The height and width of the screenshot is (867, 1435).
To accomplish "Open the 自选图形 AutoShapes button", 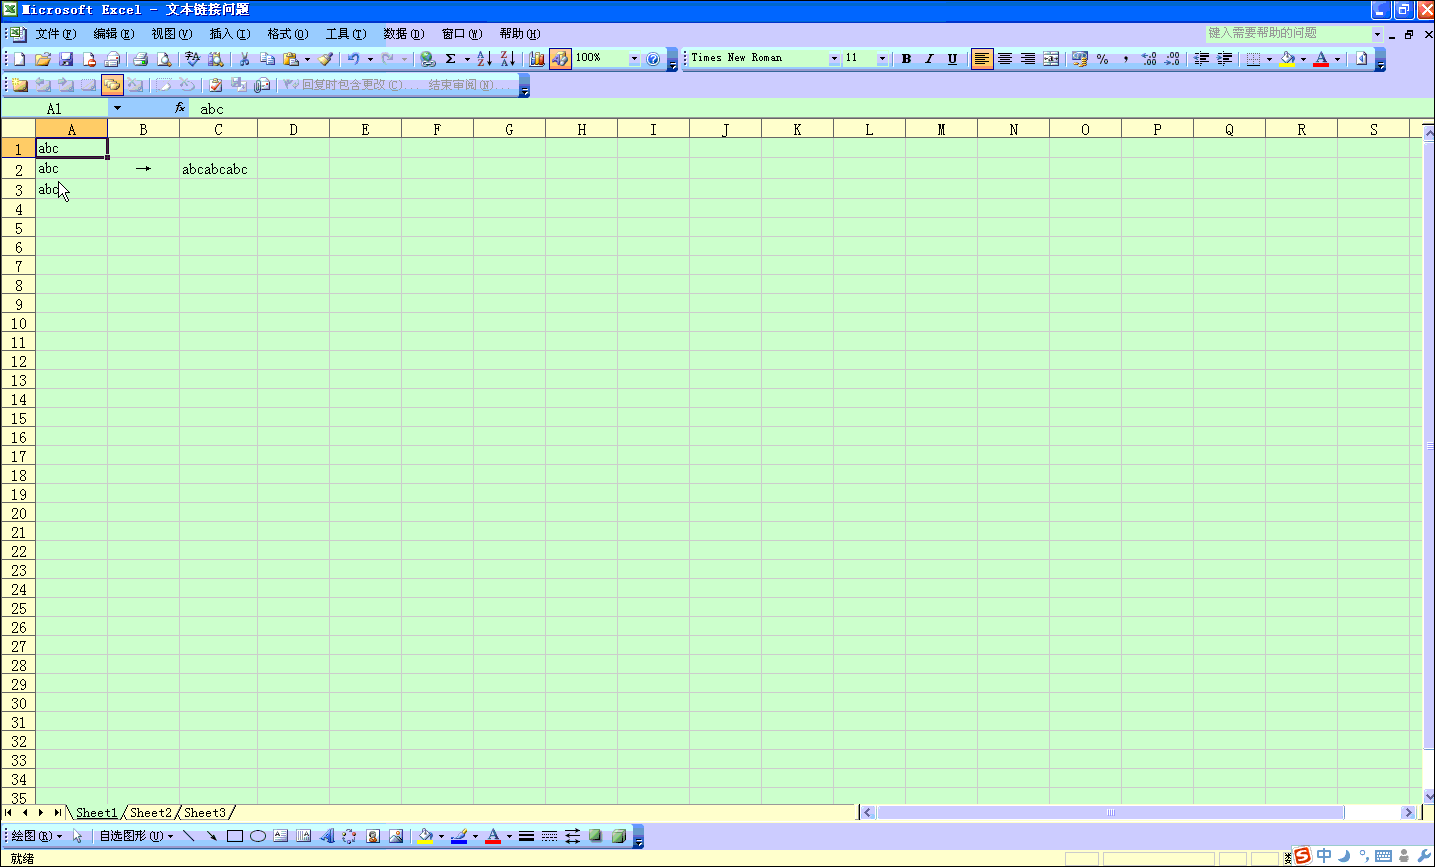I will pos(135,836).
